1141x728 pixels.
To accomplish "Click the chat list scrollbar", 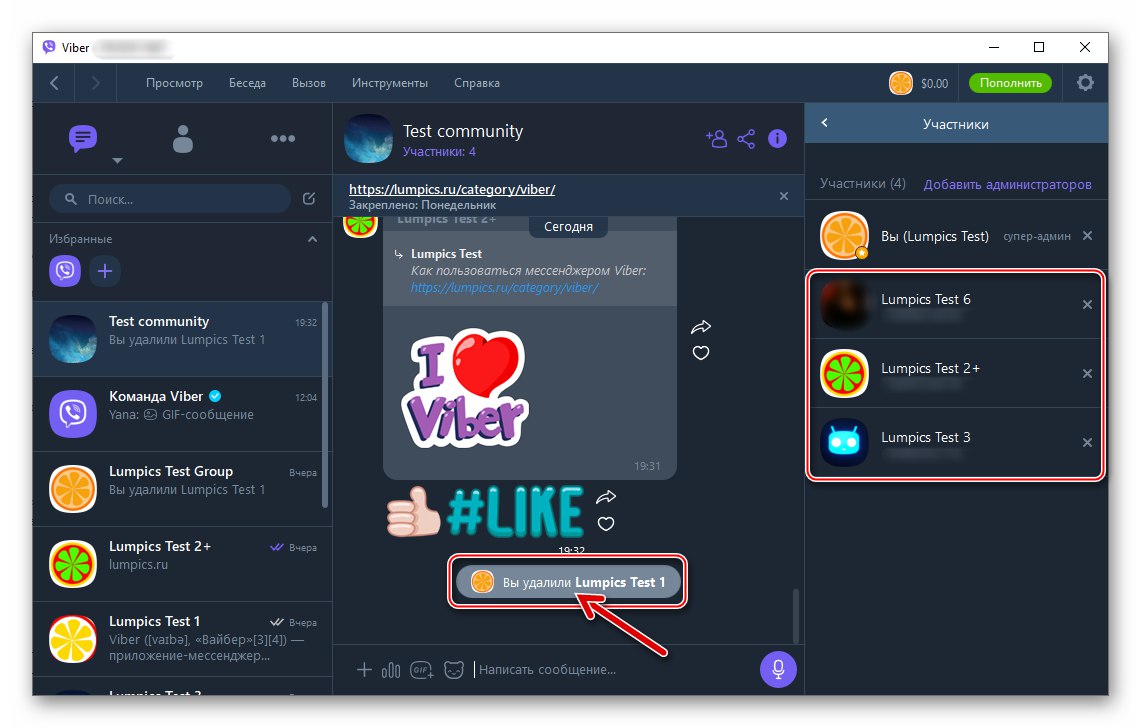I will pos(325,405).
